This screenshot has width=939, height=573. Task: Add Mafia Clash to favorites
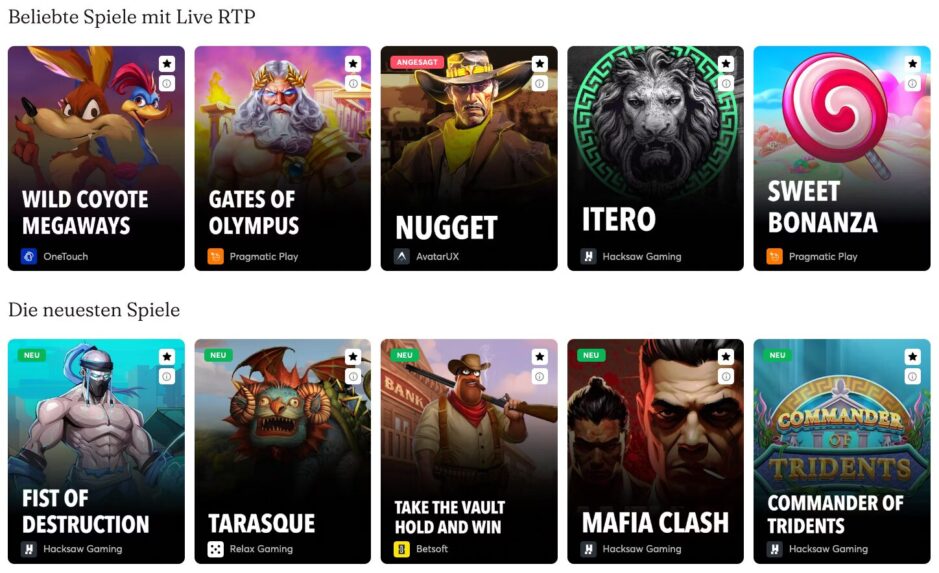pos(726,357)
